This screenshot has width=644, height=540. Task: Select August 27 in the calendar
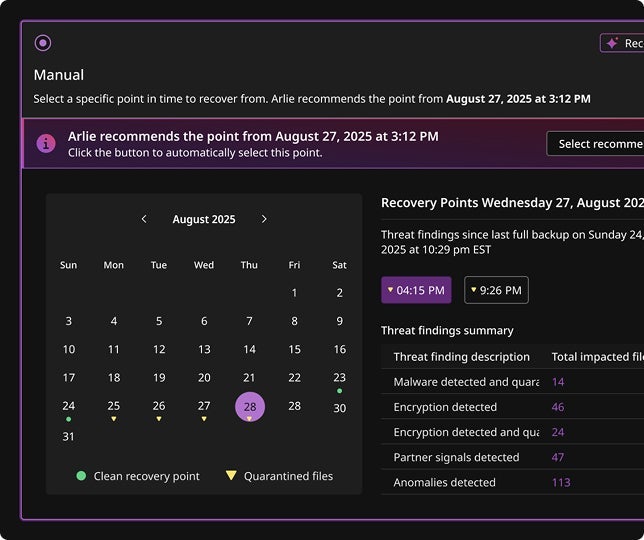[x=204, y=406]
